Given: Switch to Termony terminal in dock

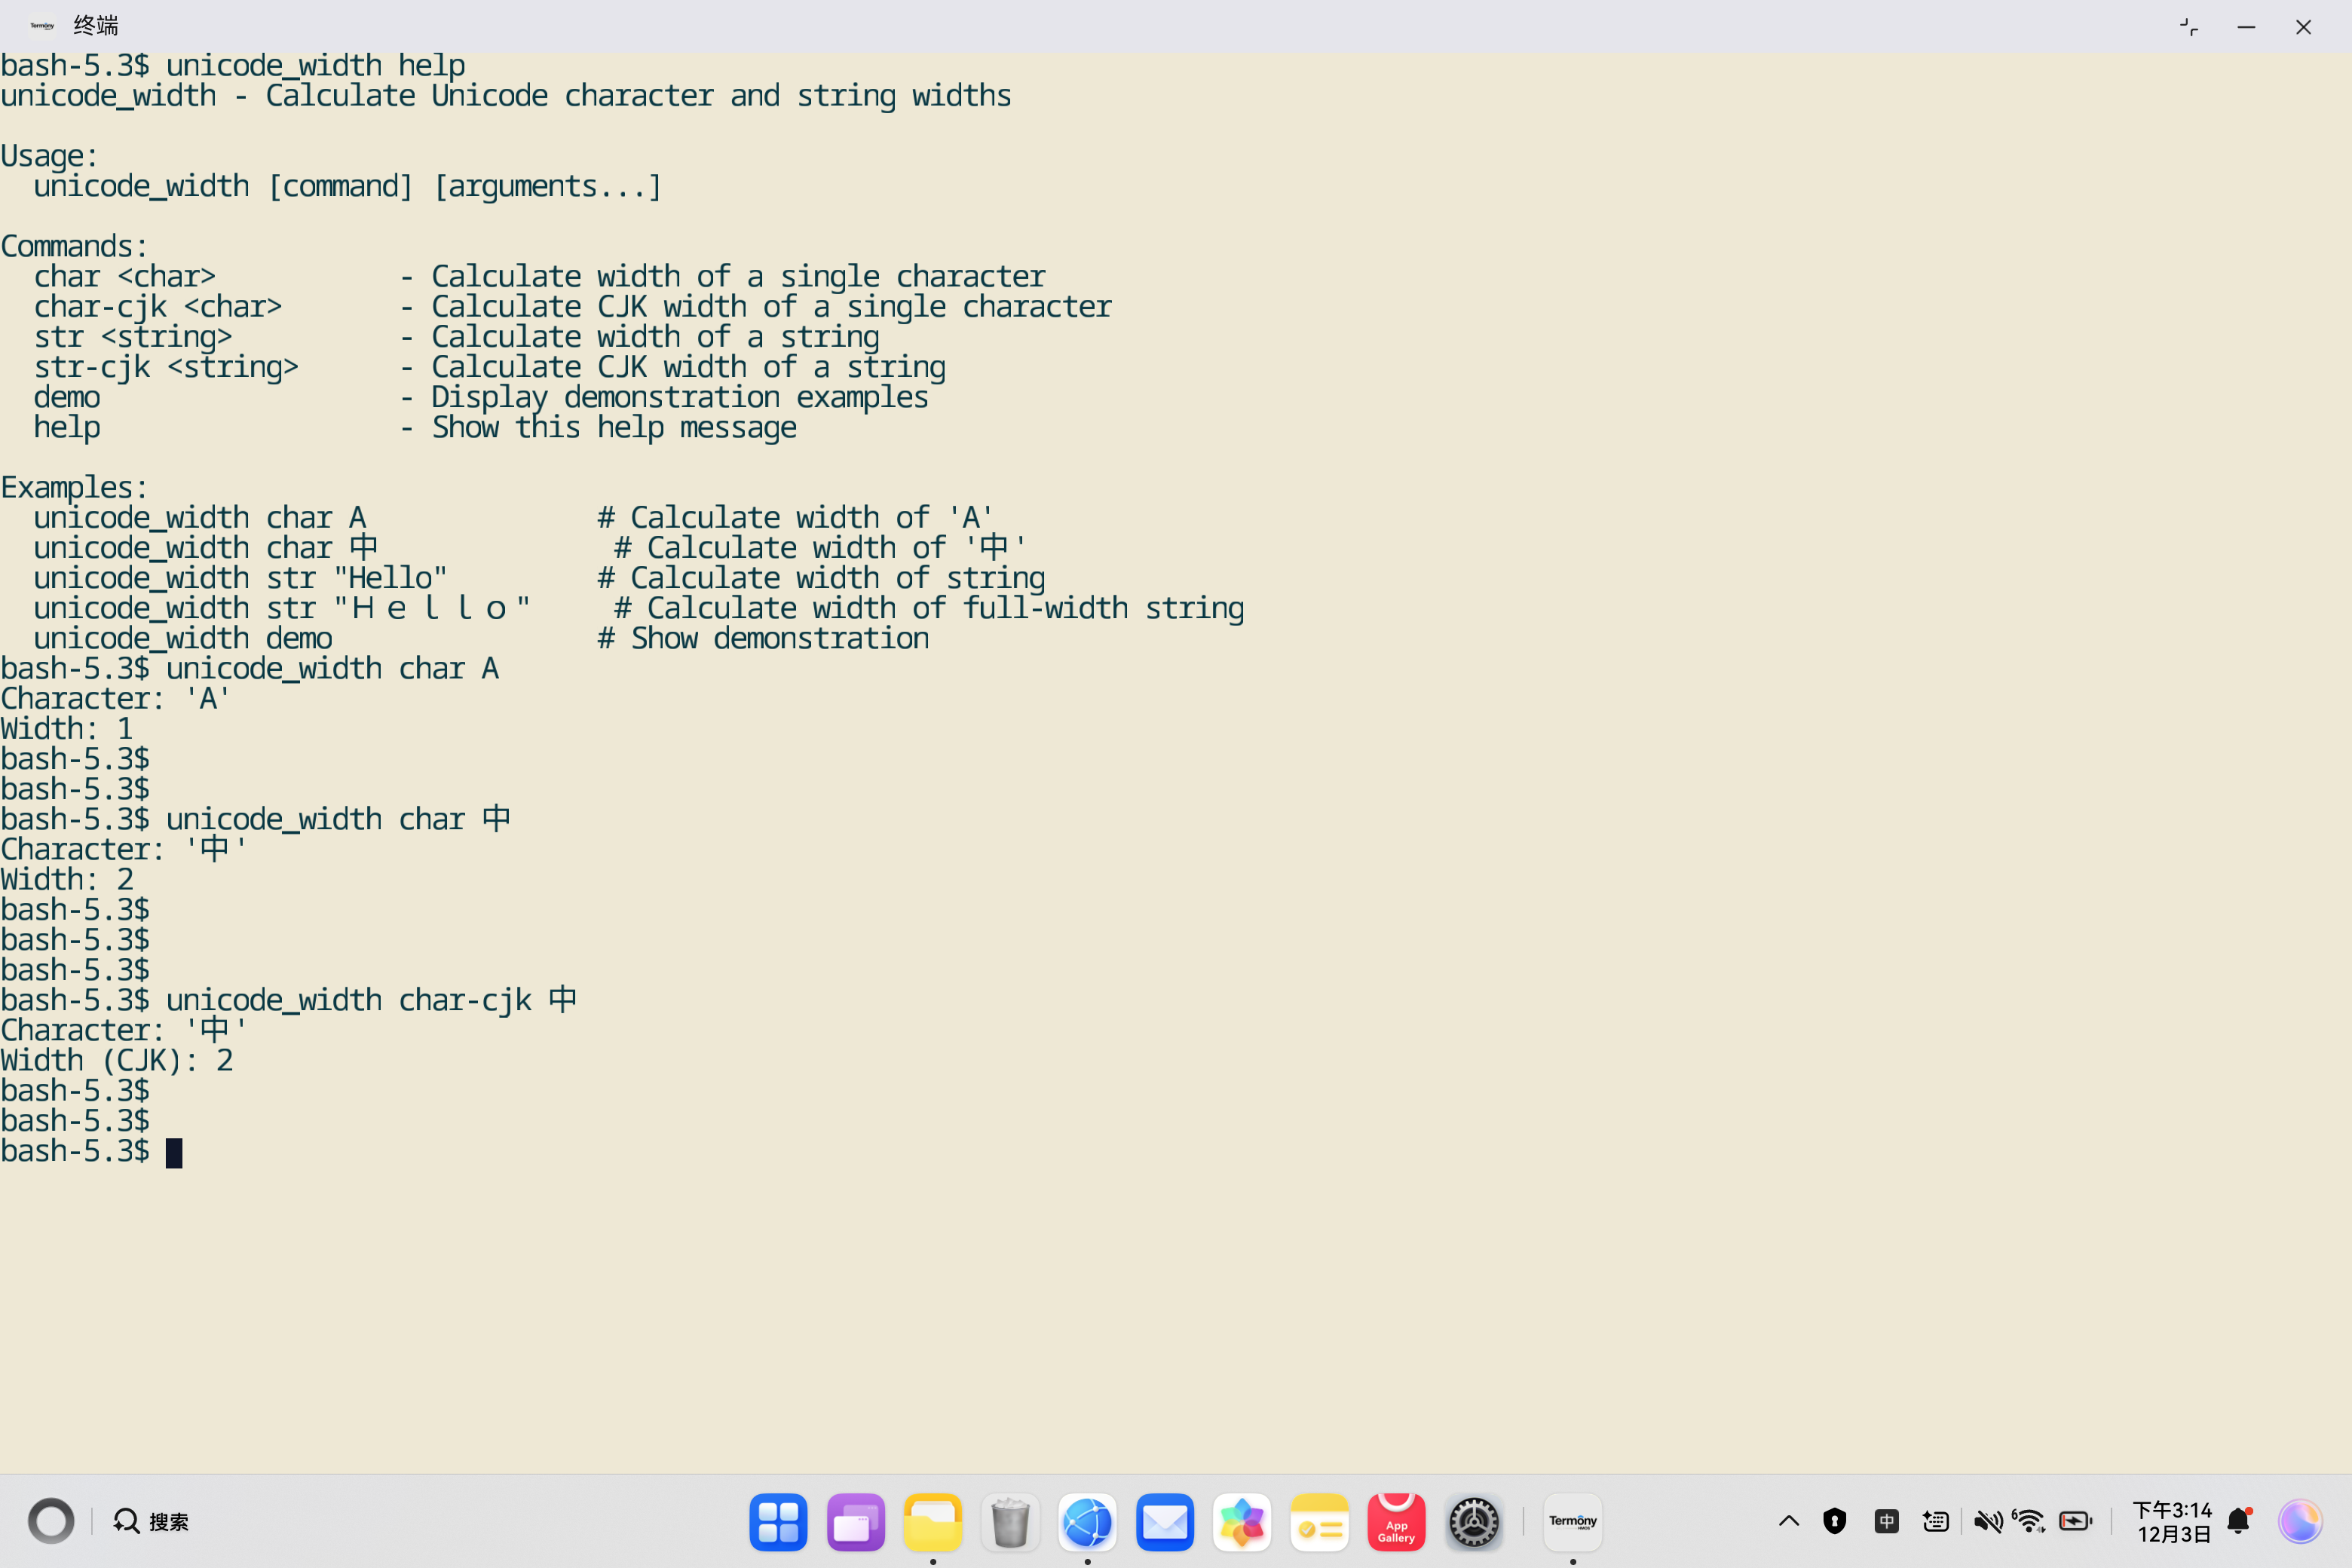Looking at the screenshot, I should pos(1573,1522).
